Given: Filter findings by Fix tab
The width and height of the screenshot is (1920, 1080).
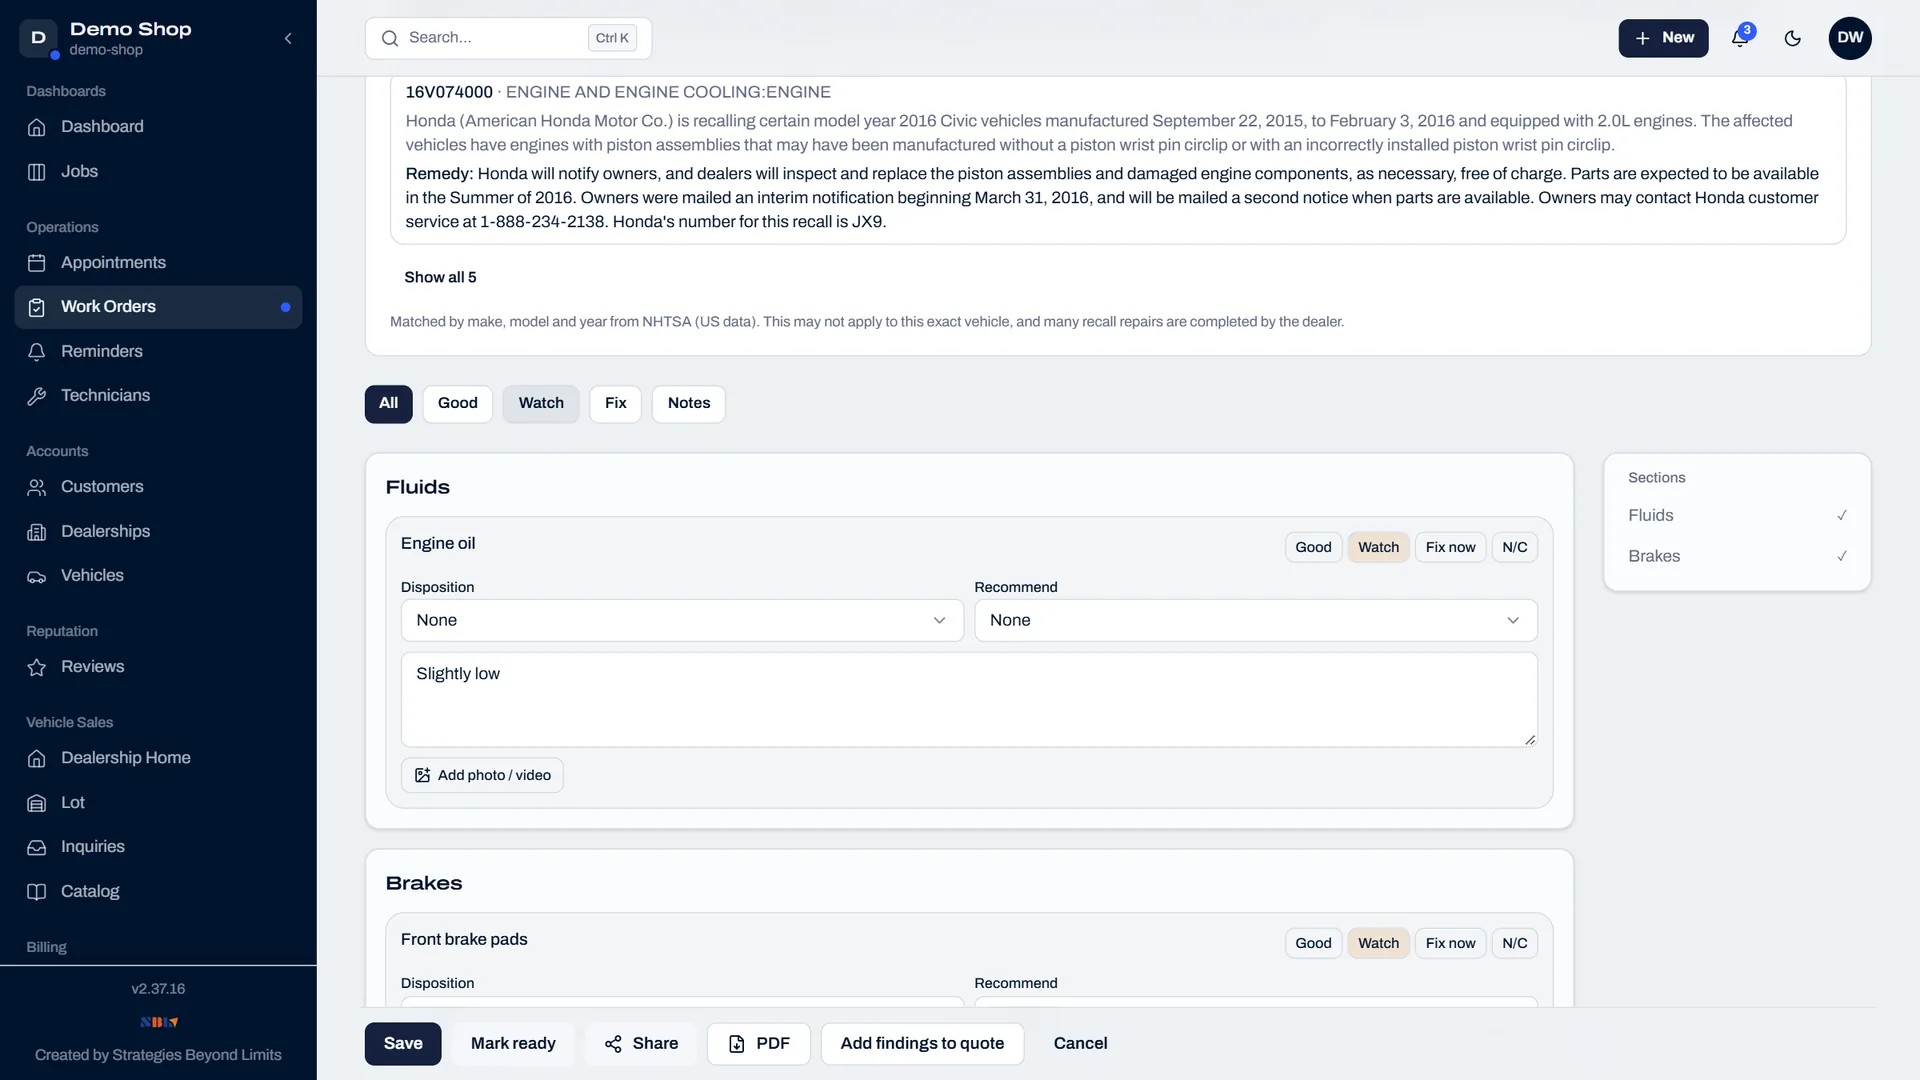Looking at the screenshot, I should [x=615, y=403].
